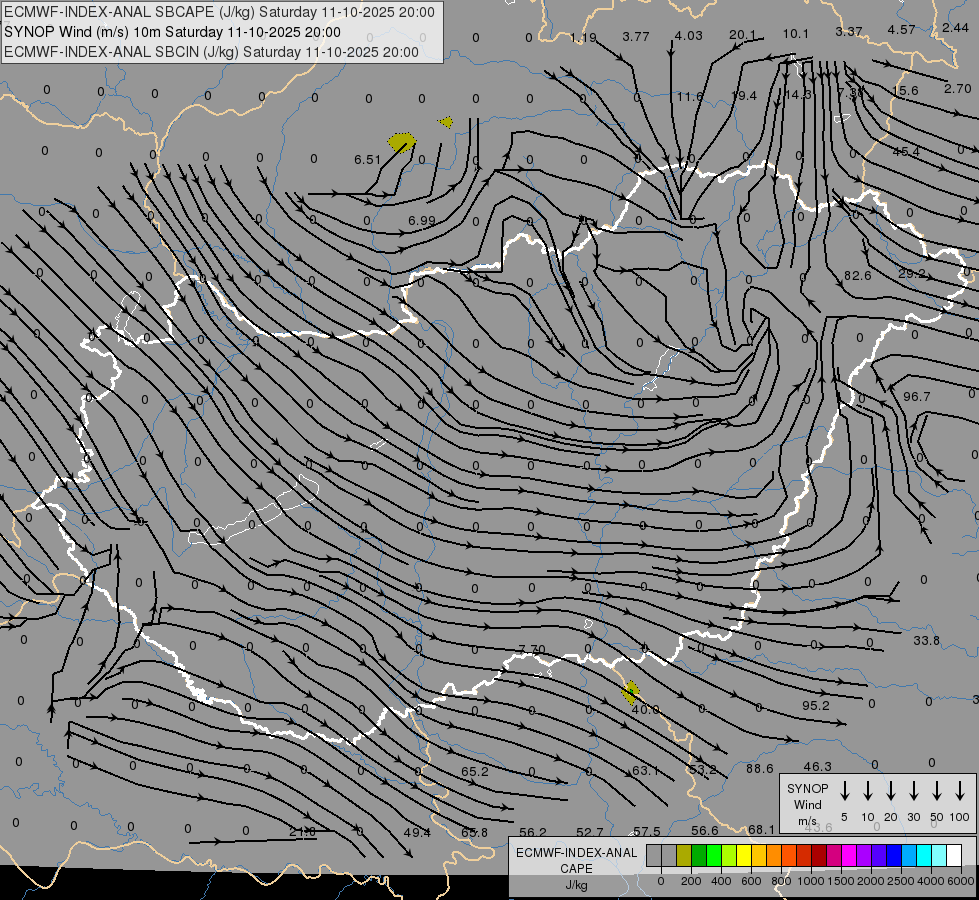Click the SBCIN title line in header
The height and width of the screenshot is (900, 979).
point(211,52)
